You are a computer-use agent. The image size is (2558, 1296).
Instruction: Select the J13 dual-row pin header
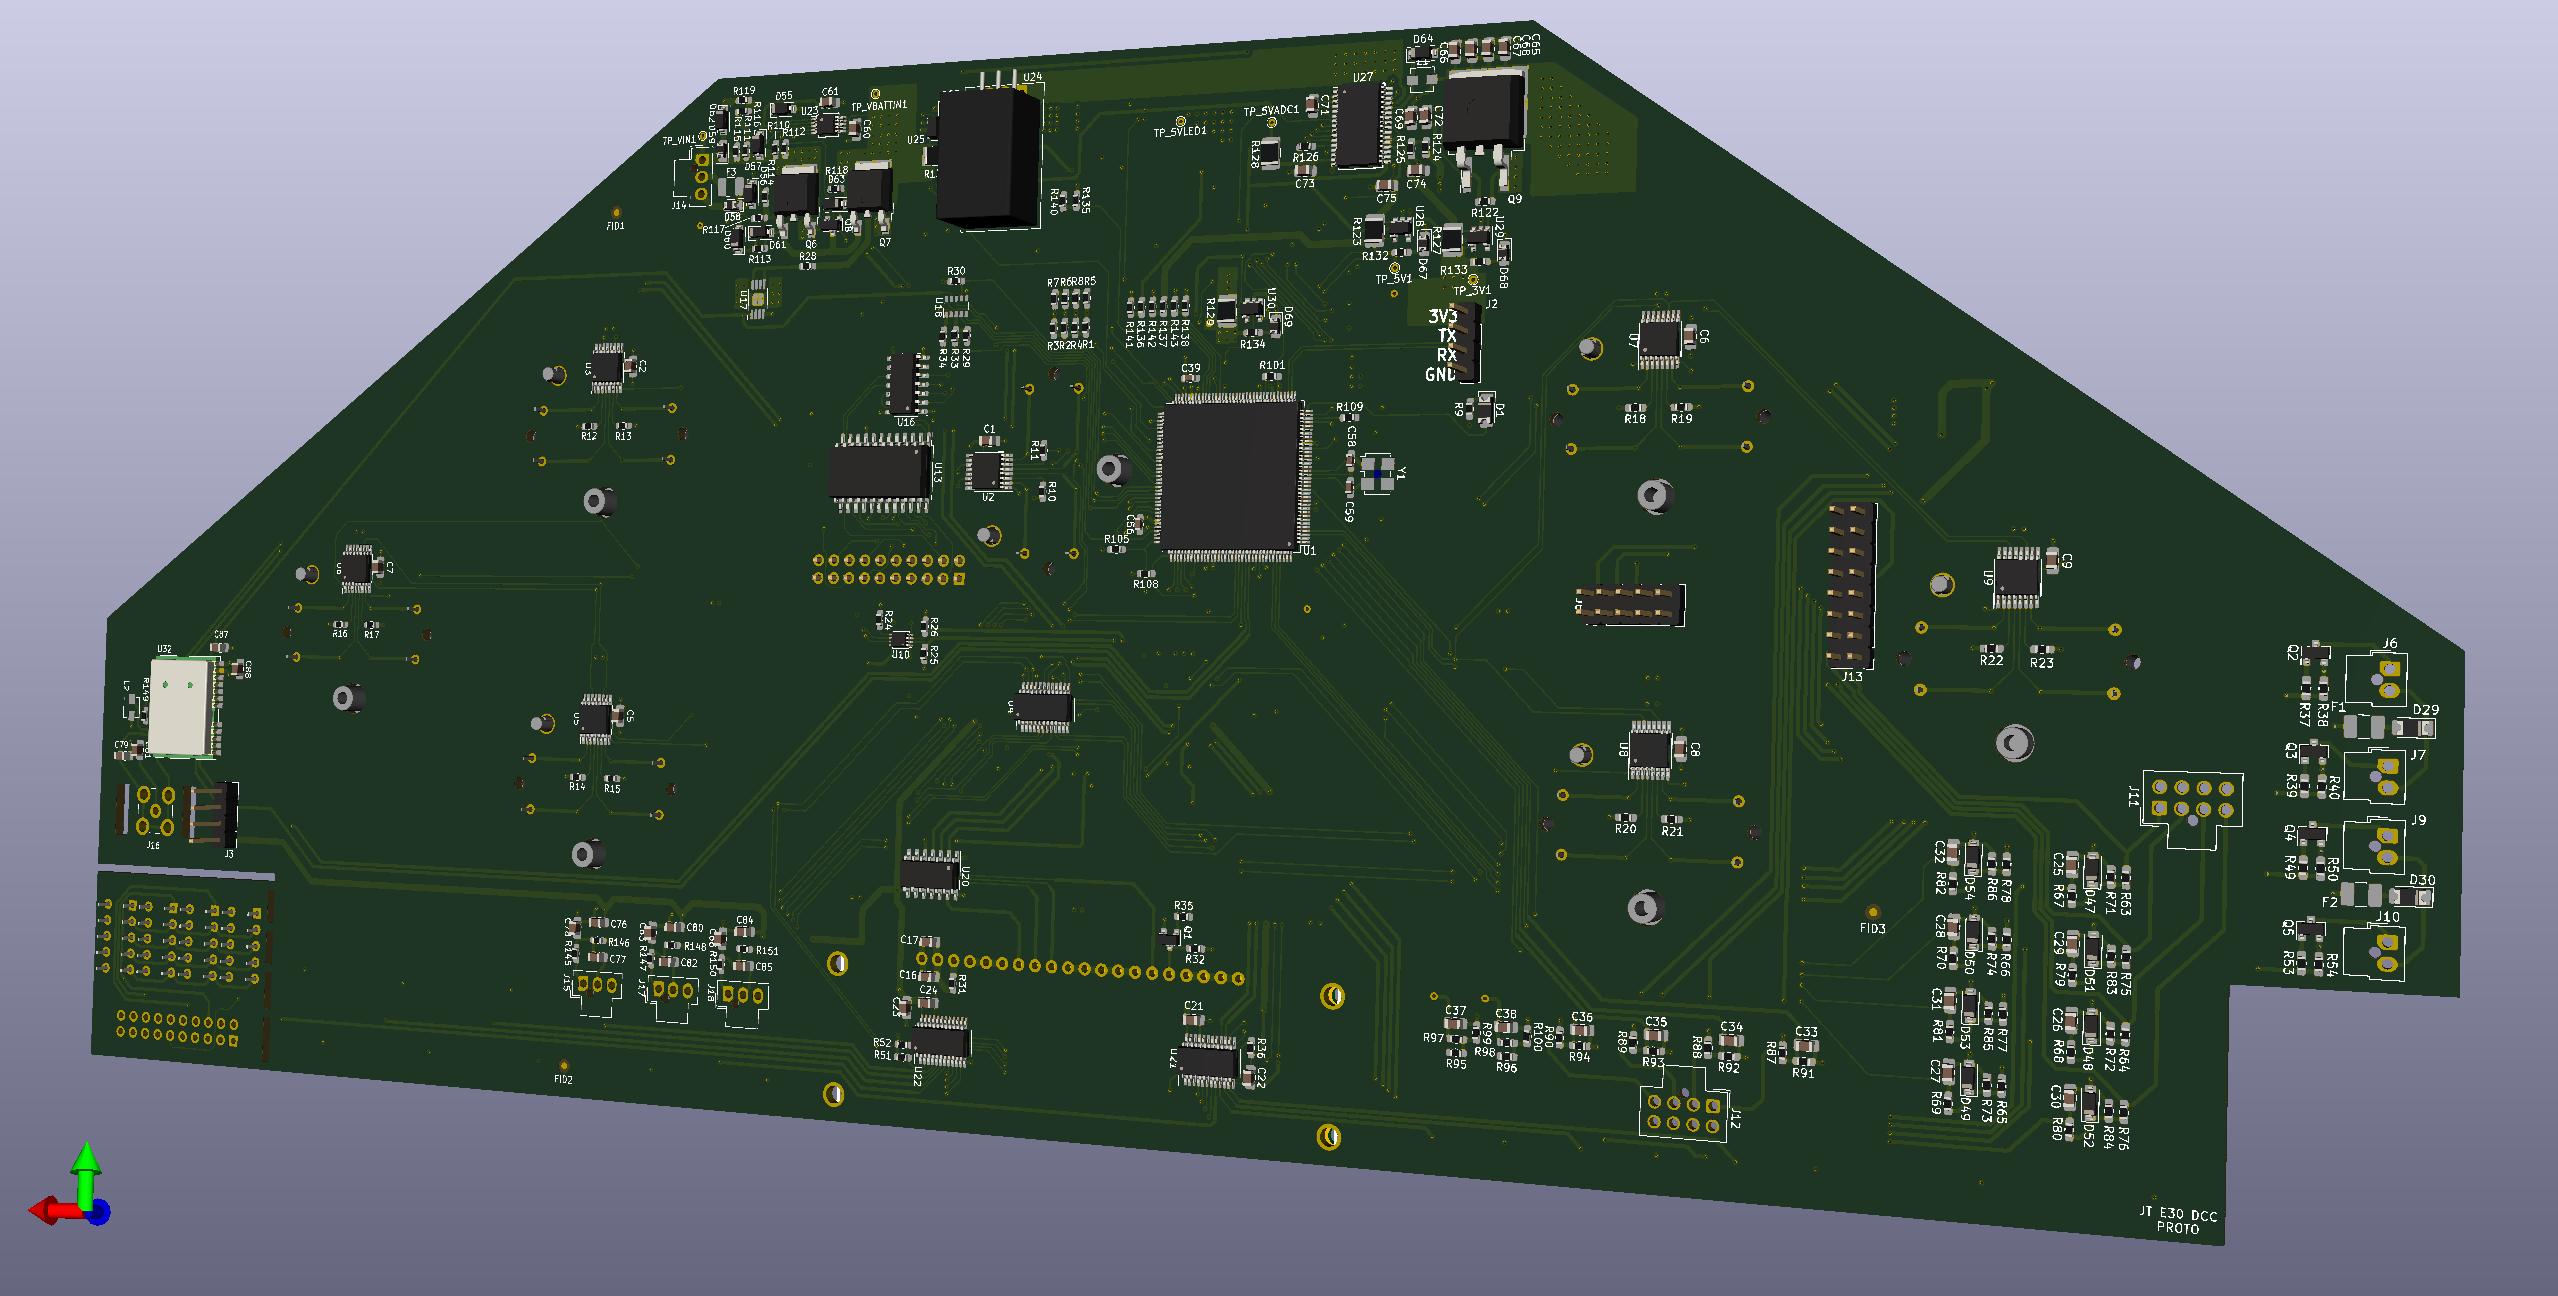1851,586
